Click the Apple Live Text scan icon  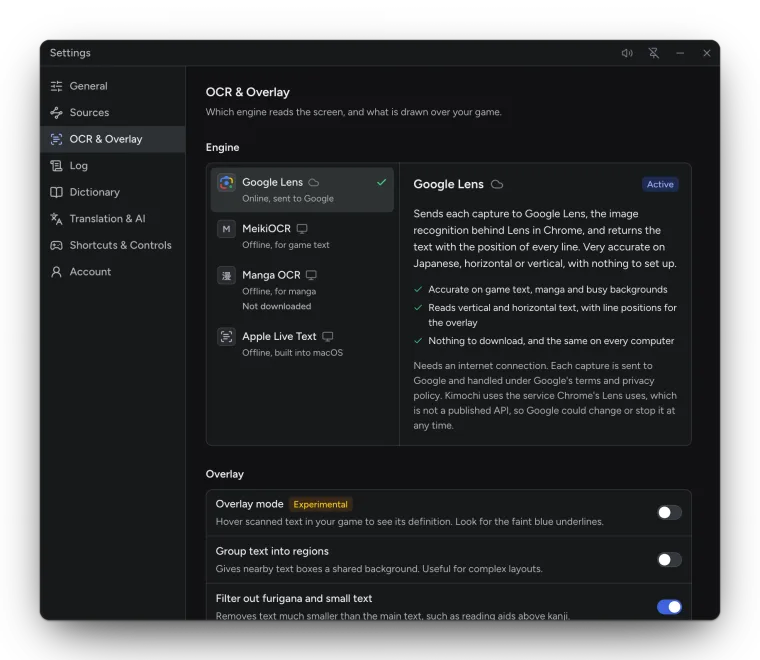click(x=226, y=337)
